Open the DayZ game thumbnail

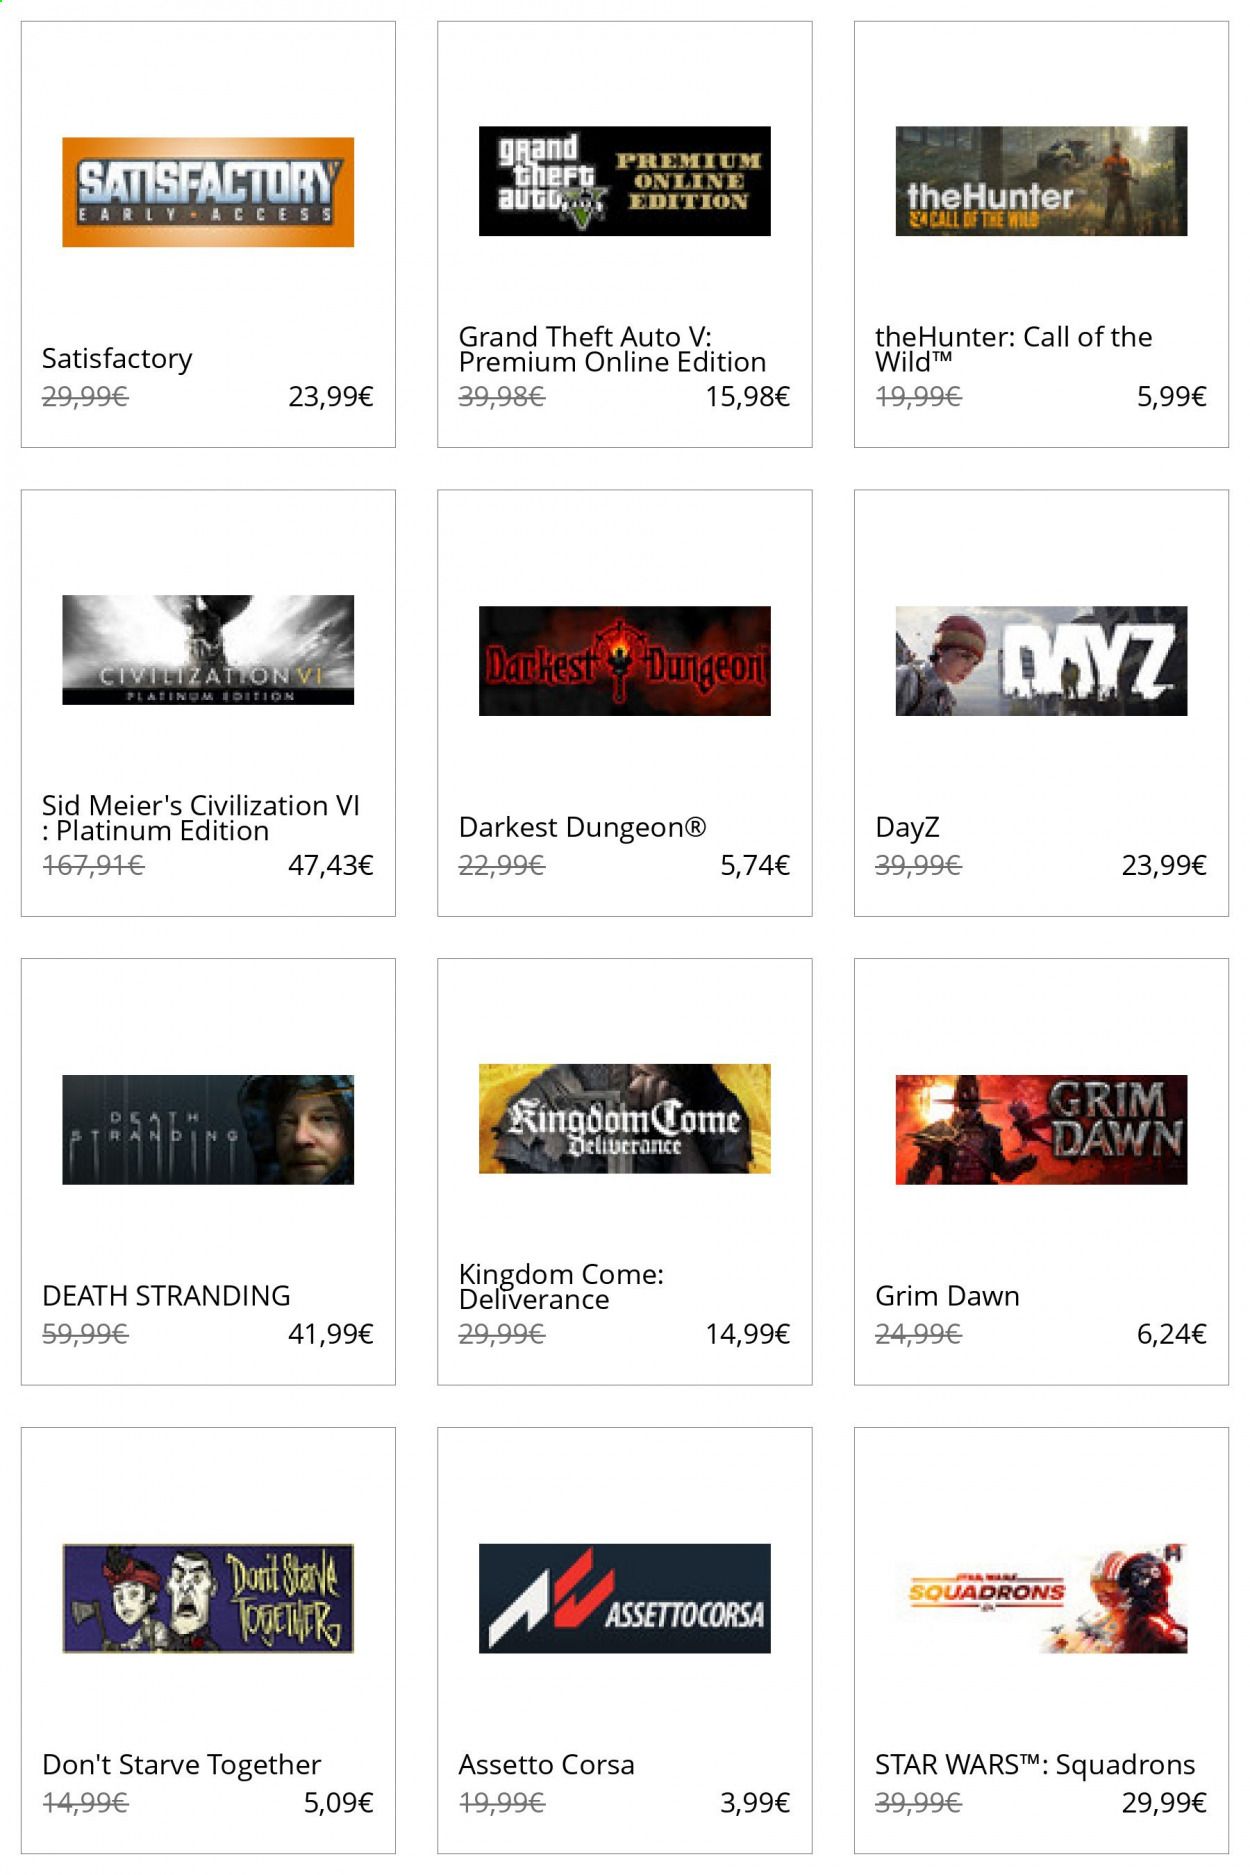coord(1041,661)
